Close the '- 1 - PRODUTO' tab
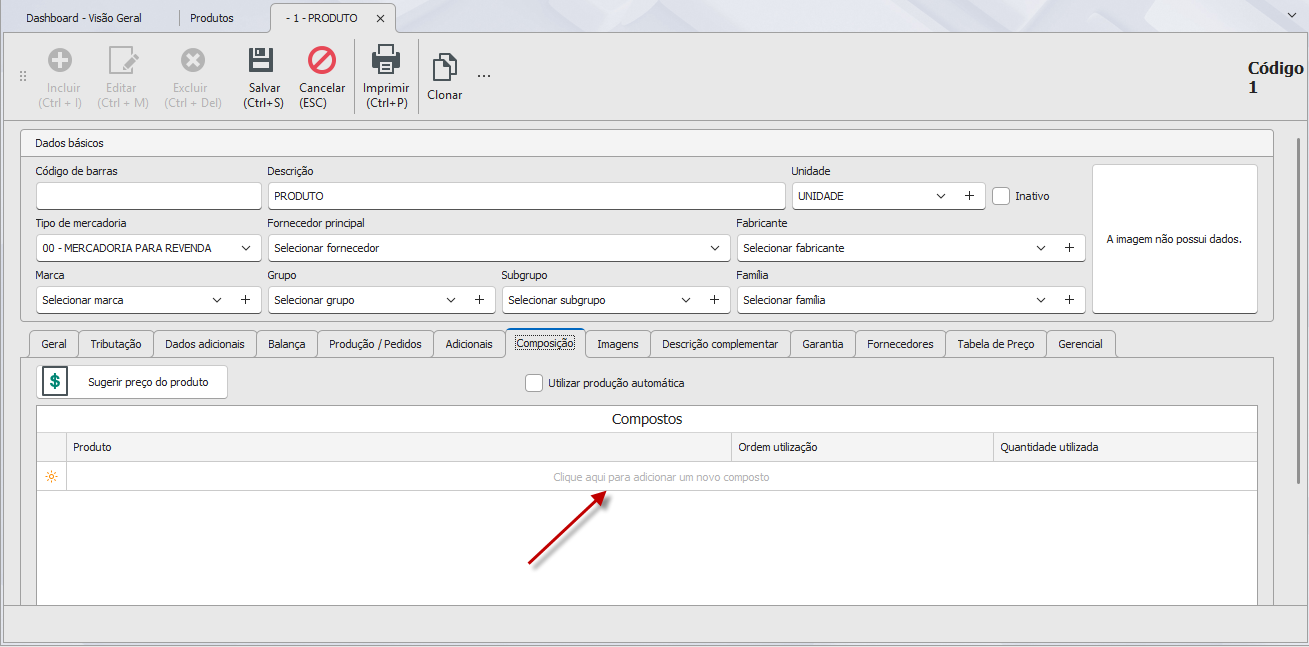The width and height of the screenshot is (1309, 647). pos(380,19)
